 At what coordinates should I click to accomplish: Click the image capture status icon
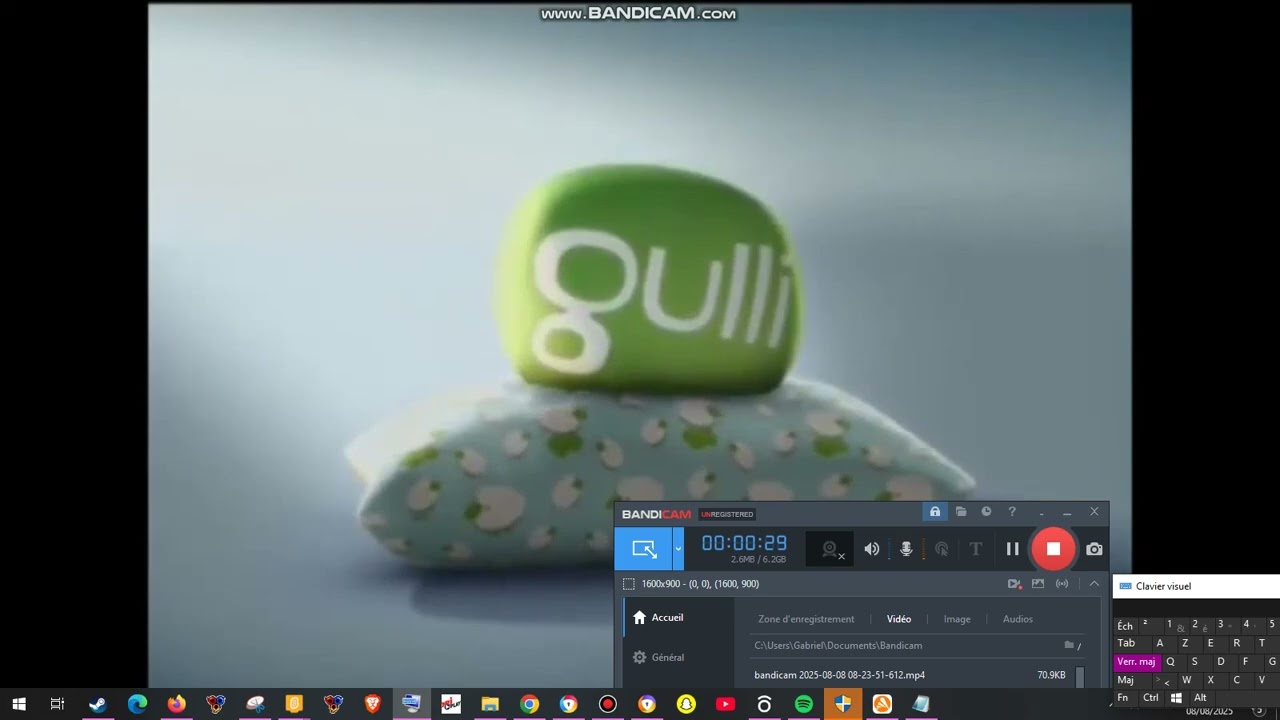pyautogui.click(x=1038, y=584)
